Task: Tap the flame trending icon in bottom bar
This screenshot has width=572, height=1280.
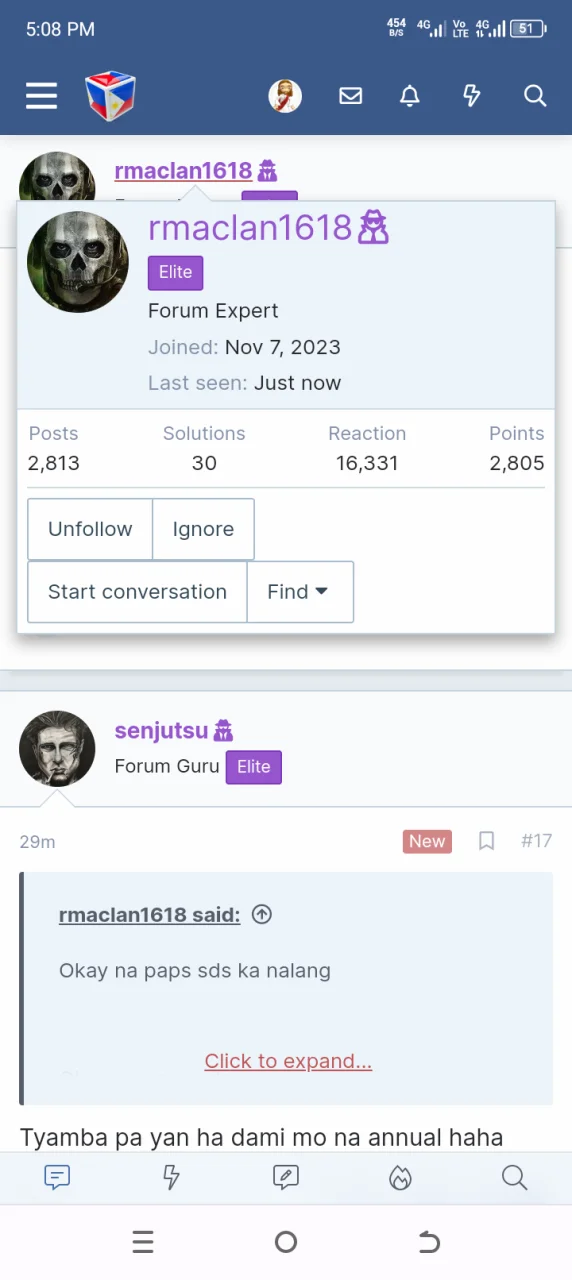Action: 400,1178
